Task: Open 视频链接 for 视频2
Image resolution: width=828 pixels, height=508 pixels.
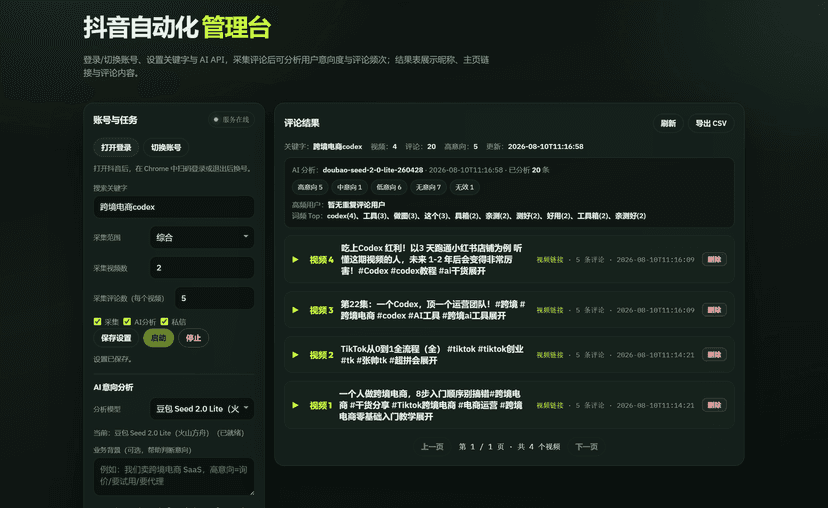Action: click(550, 355)
